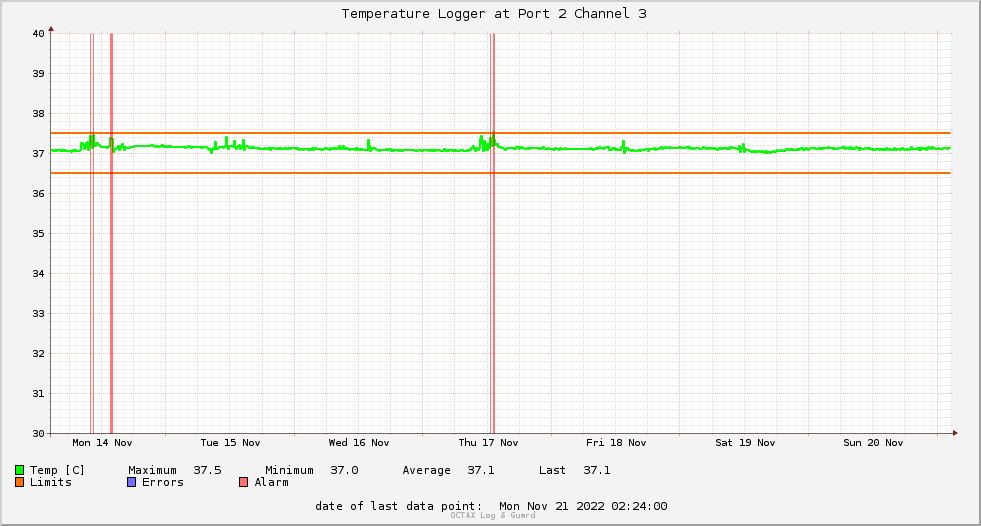
Task: Click the 'Temp [C]' legend label
Action: (57, 470)
